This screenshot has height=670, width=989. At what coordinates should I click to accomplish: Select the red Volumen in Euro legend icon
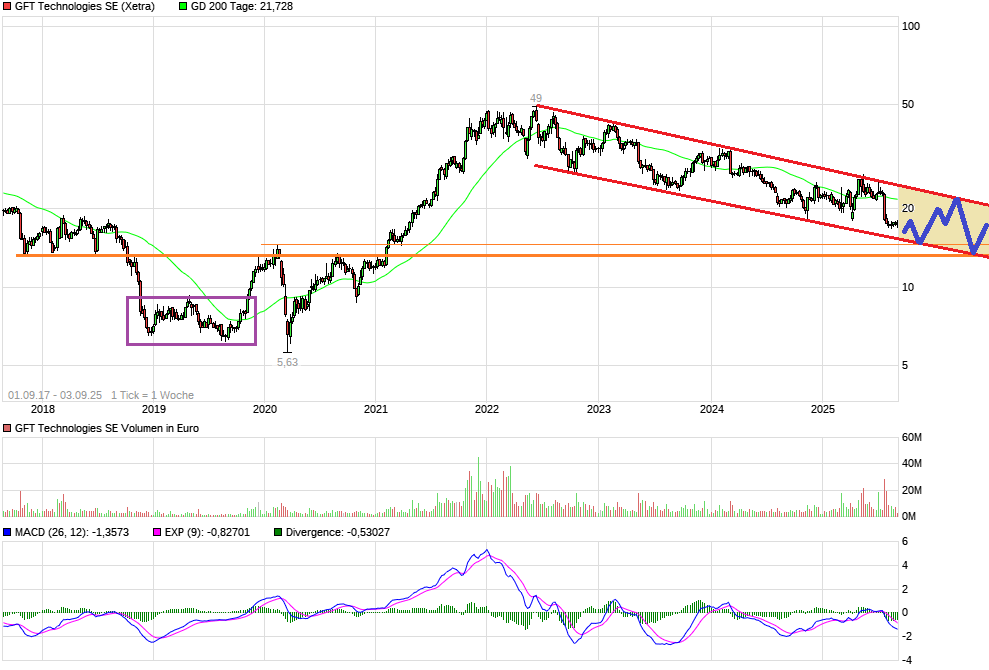point(7,428)
